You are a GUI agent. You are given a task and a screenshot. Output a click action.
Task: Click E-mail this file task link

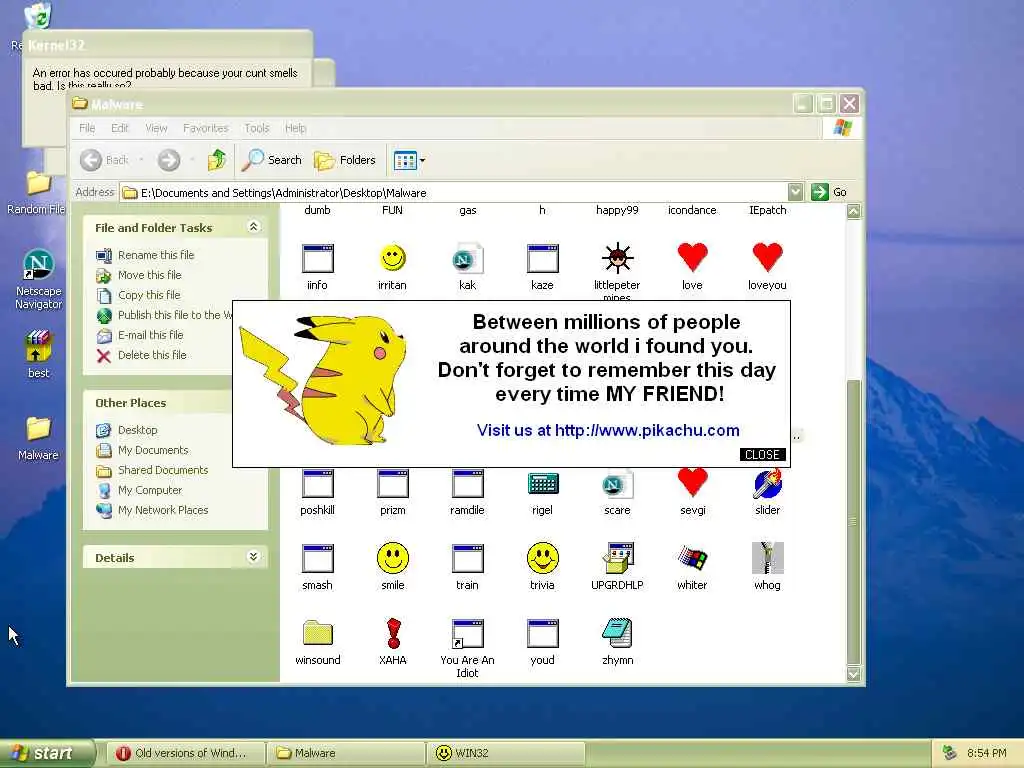point(150,335)
